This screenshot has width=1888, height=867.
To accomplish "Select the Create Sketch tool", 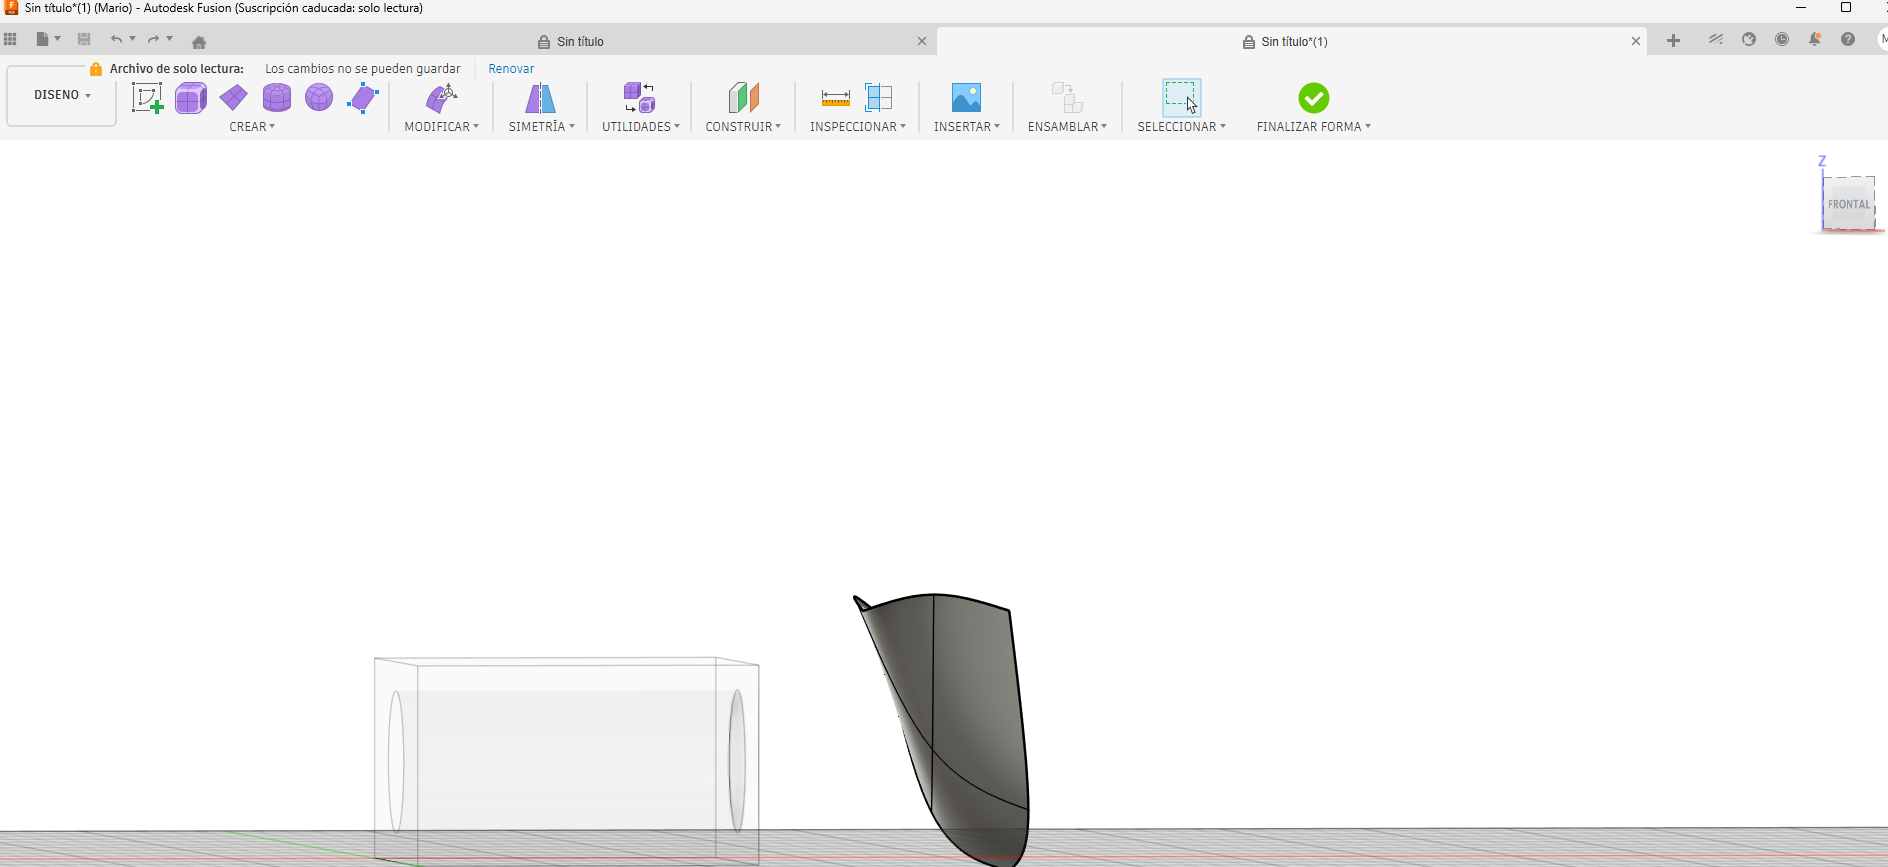I will coord(147,98).
